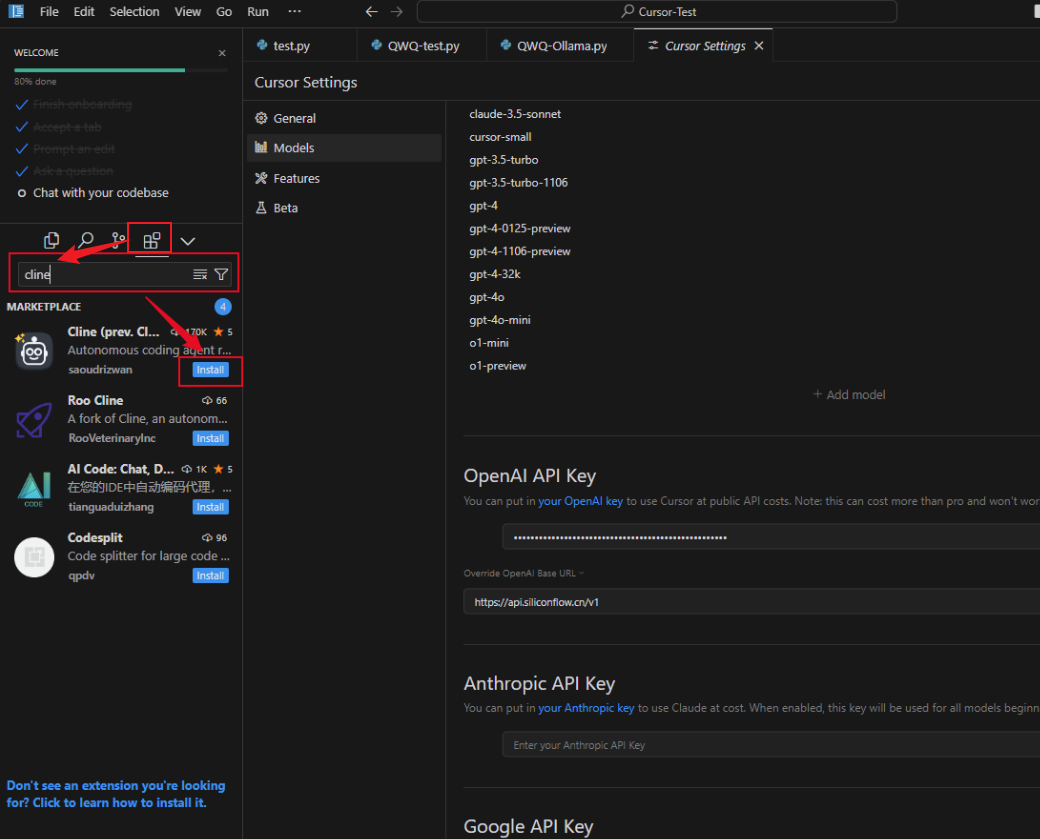Open the overflow menu with three dots
Viewport: 1040px width, 839px height.
click(x=294, y=12)
